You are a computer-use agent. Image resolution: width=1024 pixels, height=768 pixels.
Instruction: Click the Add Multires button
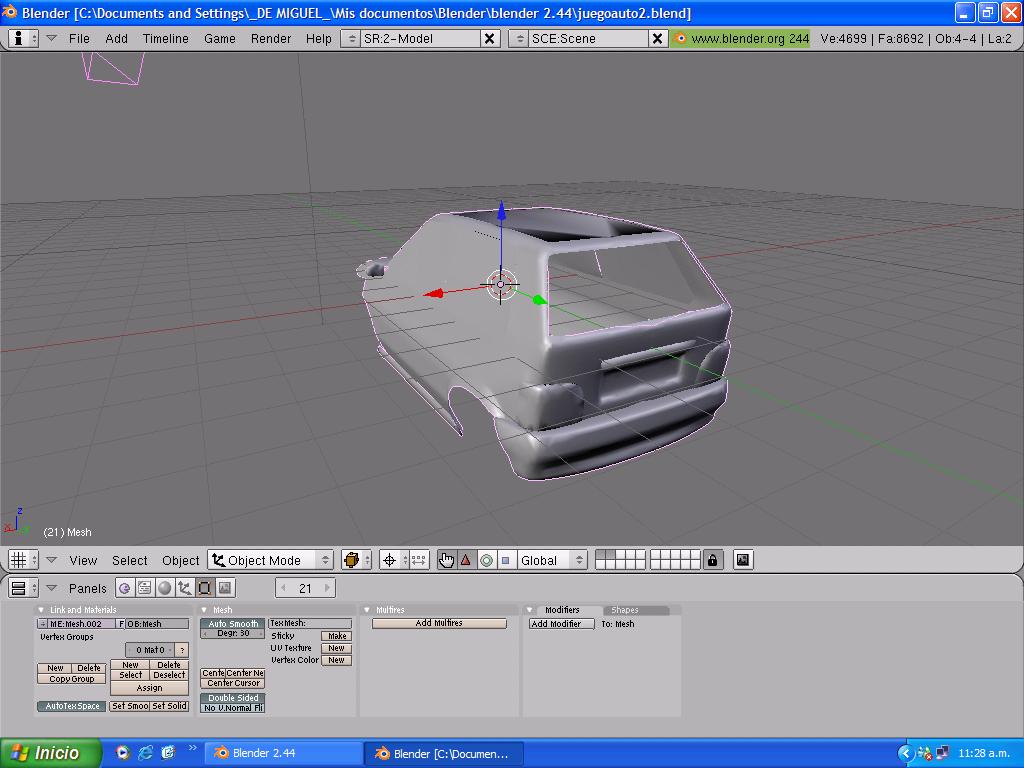coord(439,623)
